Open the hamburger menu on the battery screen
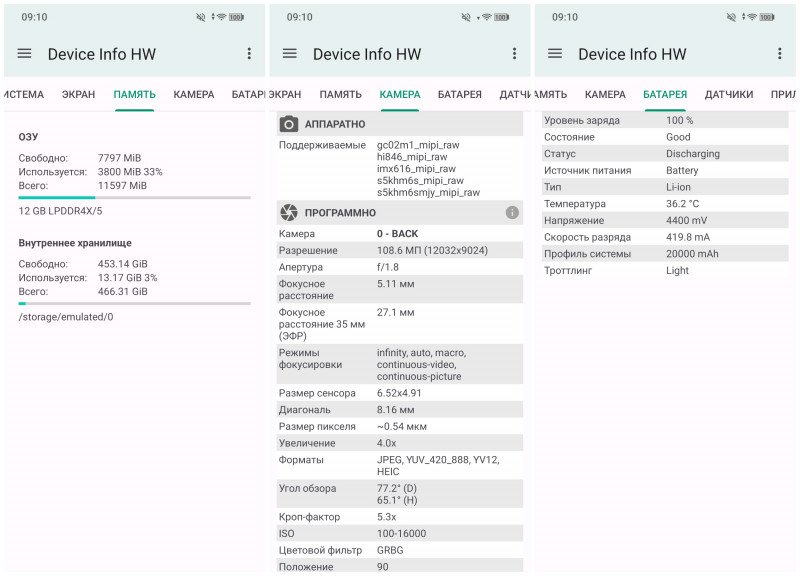800x576 pixels. pyautogui.click(x=555, y=54)
